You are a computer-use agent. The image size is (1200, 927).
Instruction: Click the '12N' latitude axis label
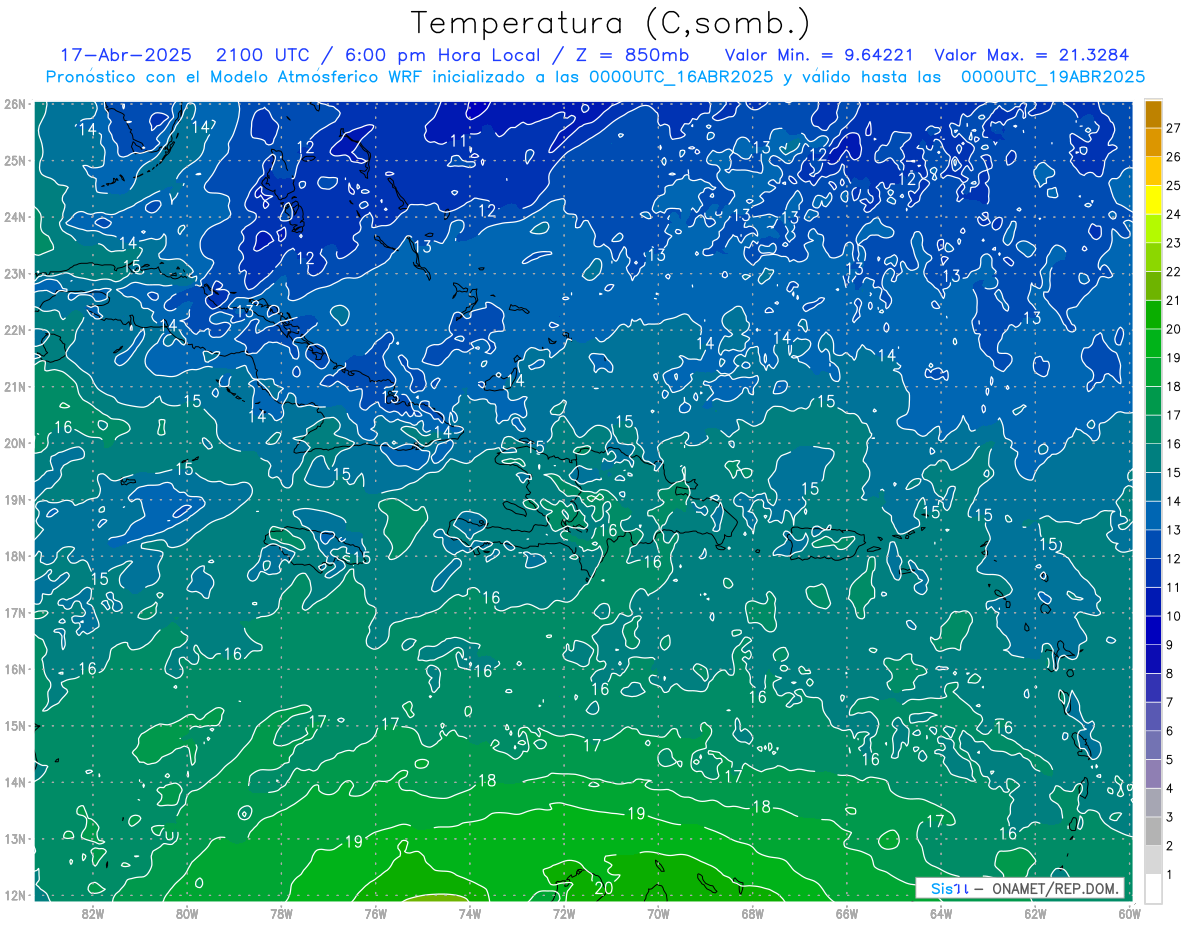click(x=14, y=895)
